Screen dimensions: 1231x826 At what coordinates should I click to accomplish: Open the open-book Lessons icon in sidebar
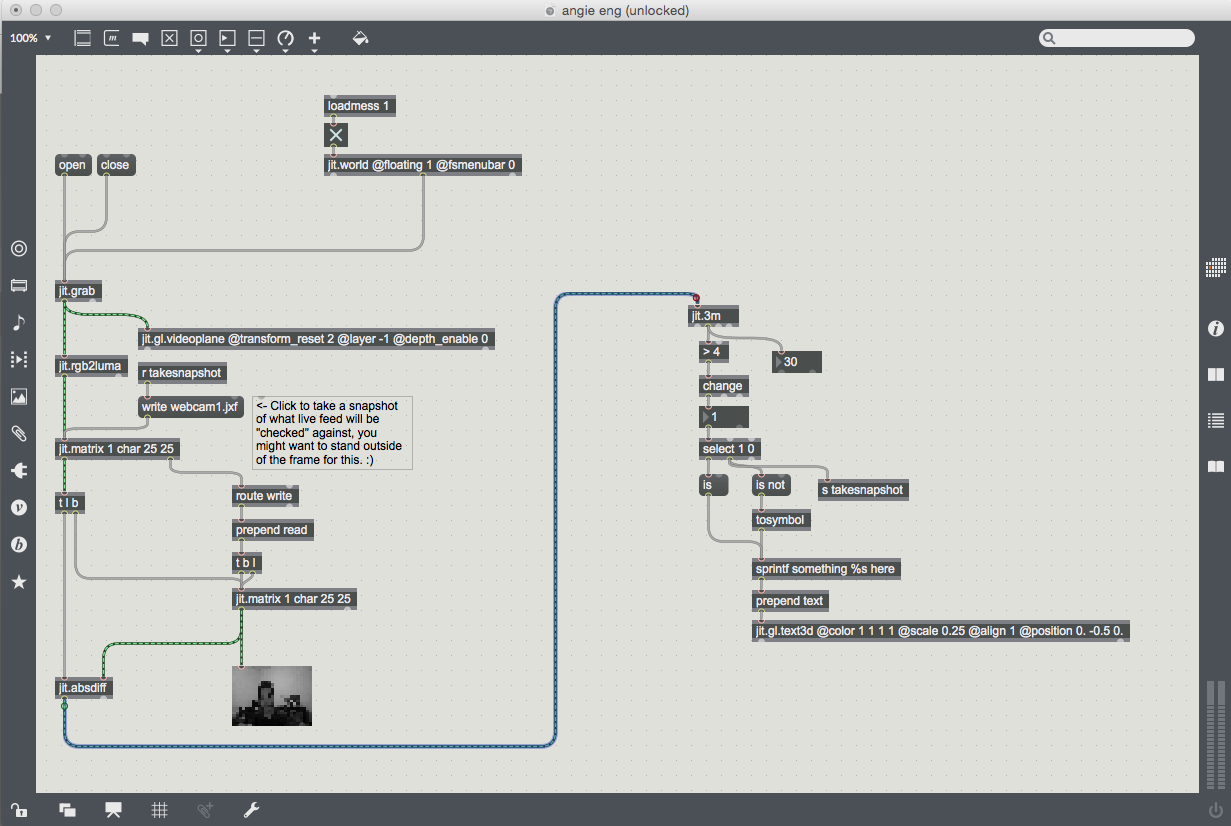[x=1216, y=466]
